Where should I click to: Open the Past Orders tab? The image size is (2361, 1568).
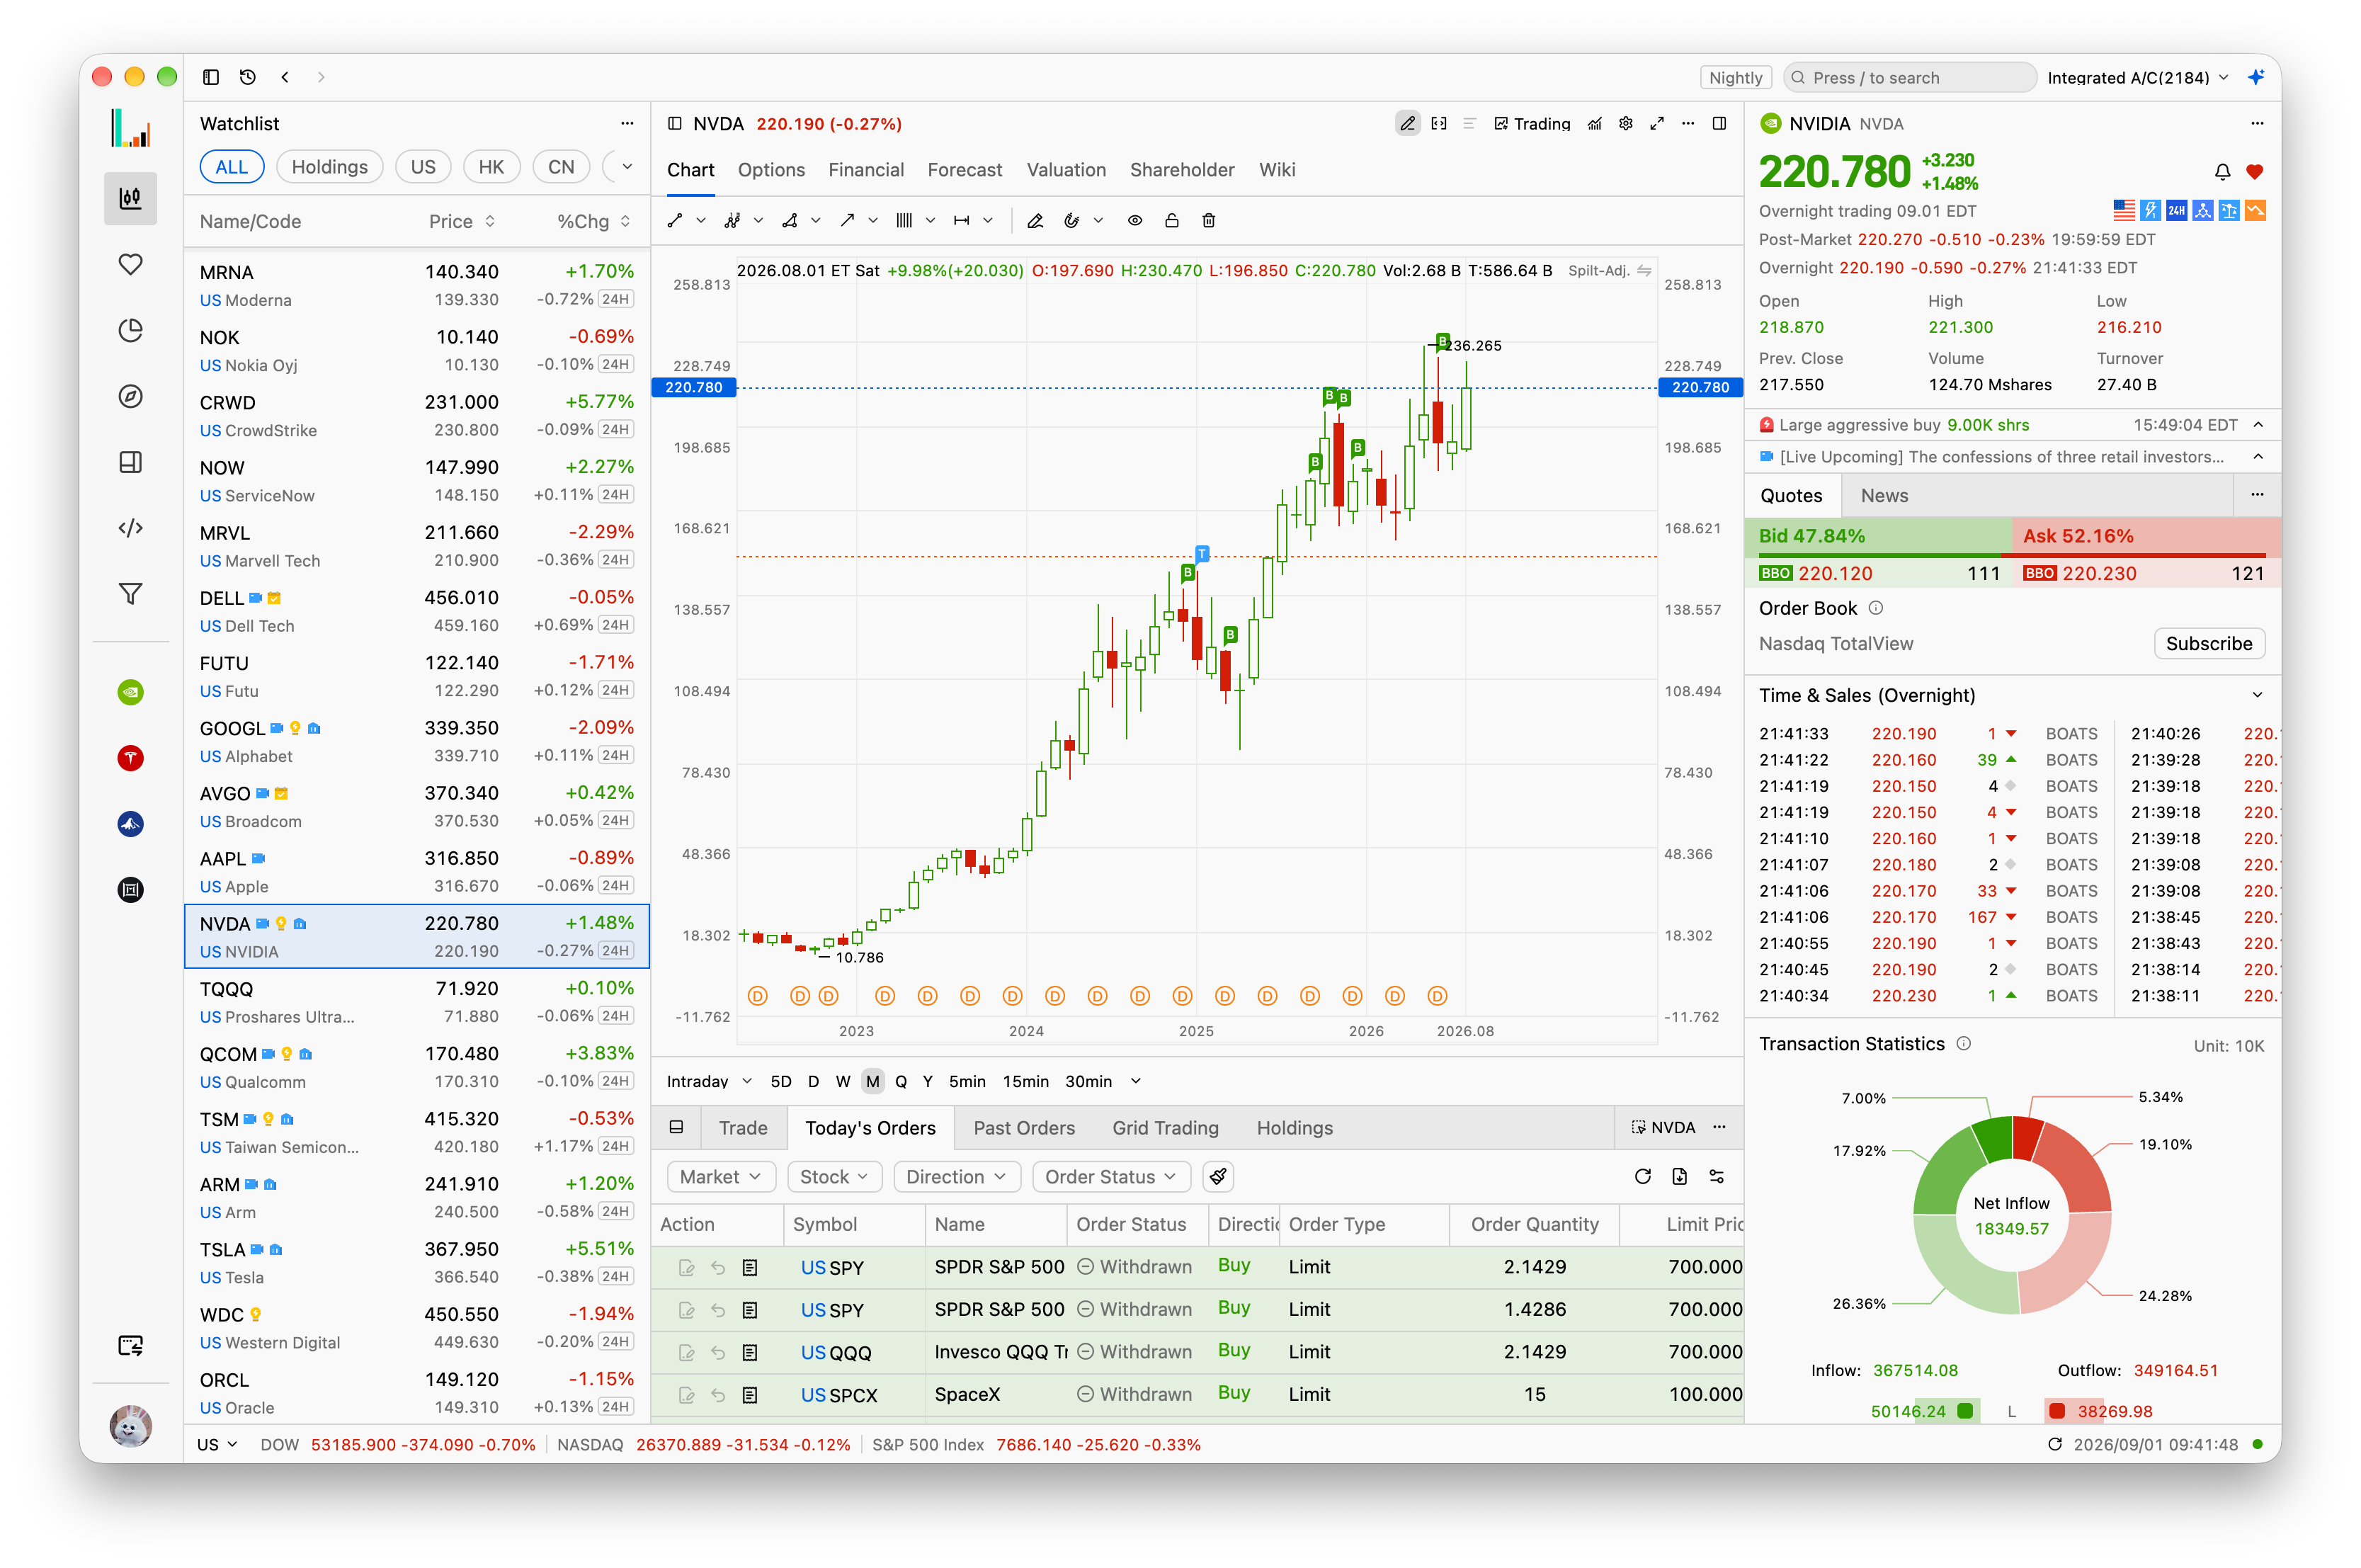[1024, 1128]
